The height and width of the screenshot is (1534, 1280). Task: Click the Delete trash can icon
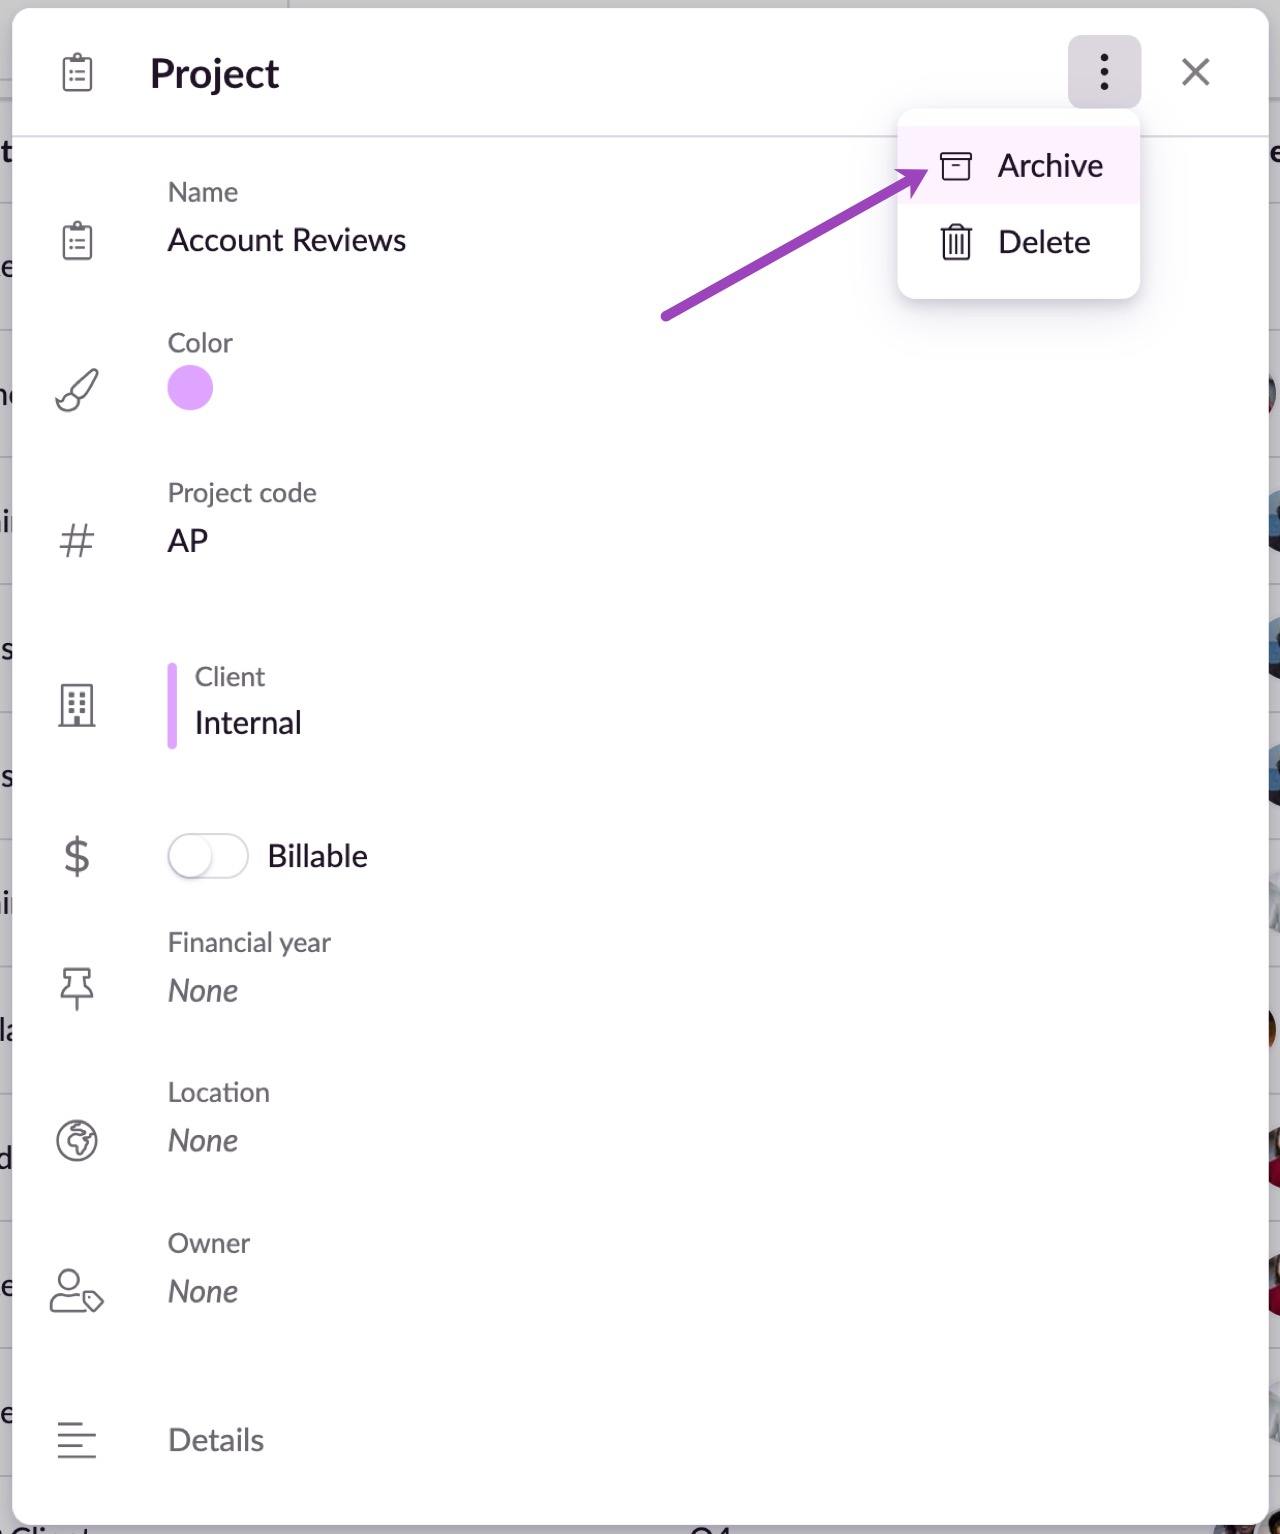click(956, 242)
